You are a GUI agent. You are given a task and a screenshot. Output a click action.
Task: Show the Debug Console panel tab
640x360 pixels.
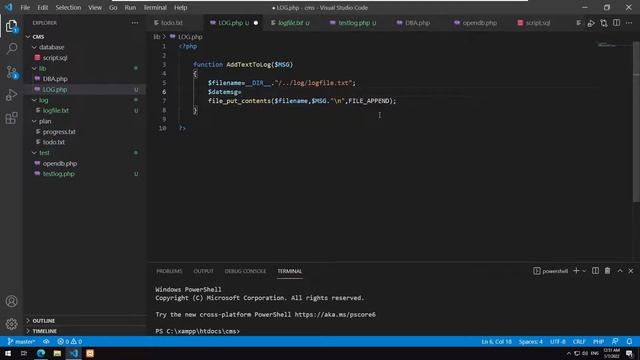pyautogui.click(x=245, y=271)
